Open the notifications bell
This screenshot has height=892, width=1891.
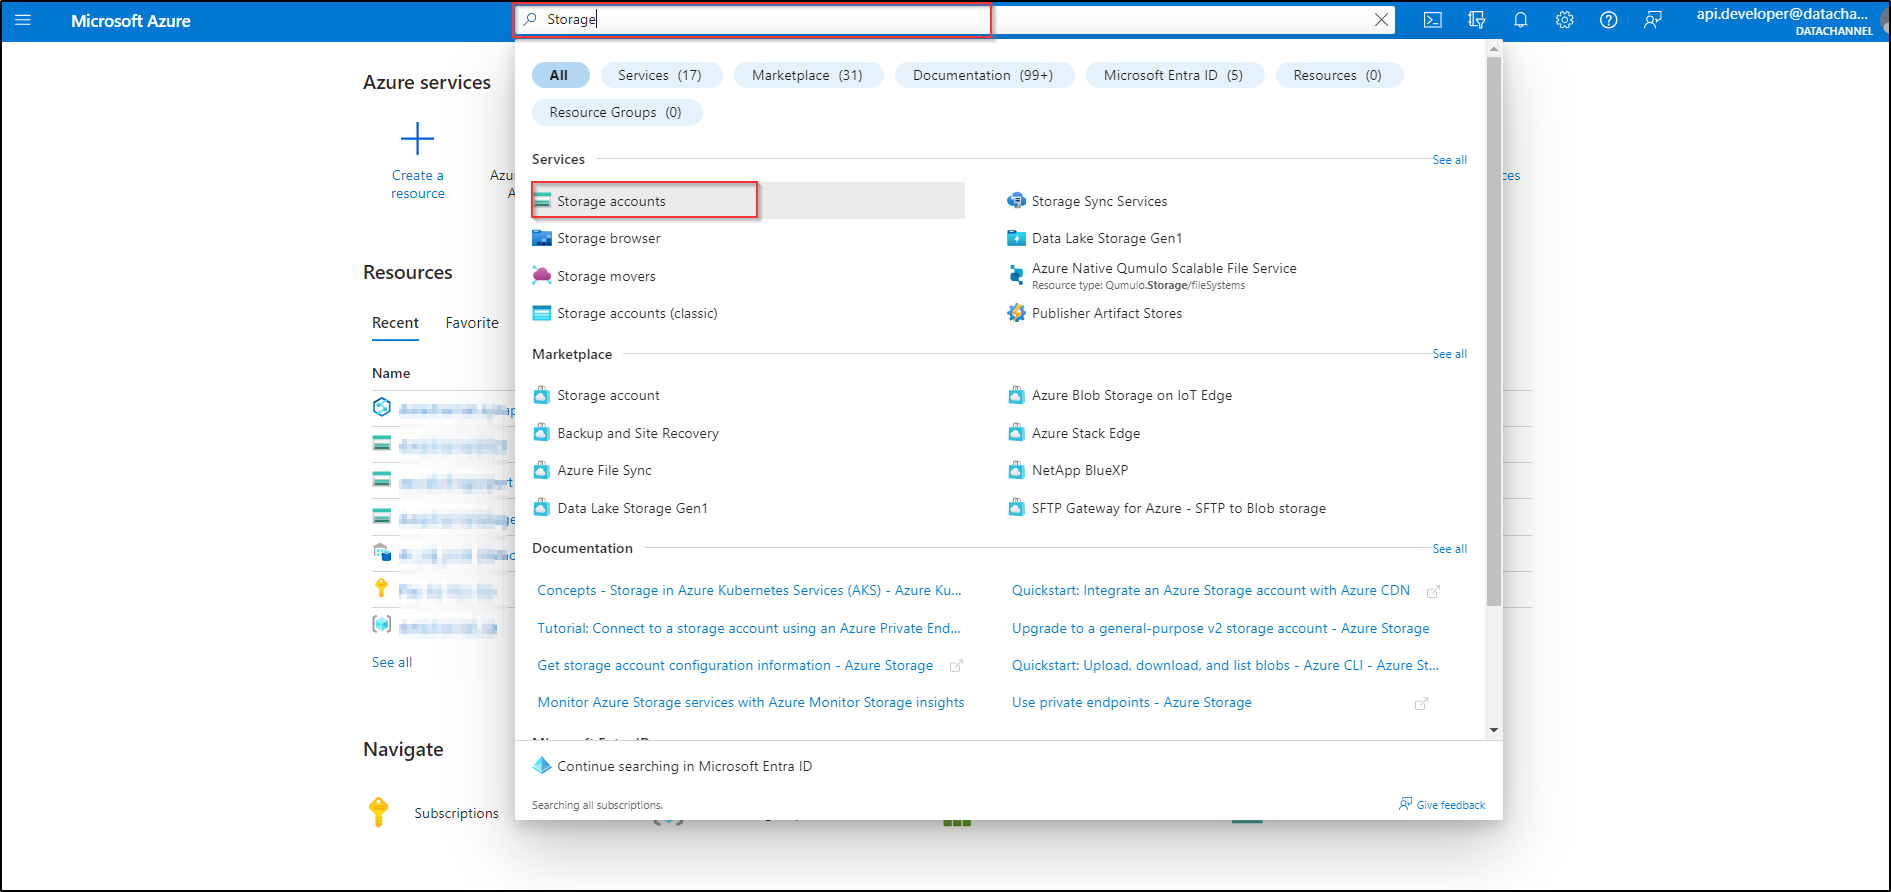tap(1520, 20)
